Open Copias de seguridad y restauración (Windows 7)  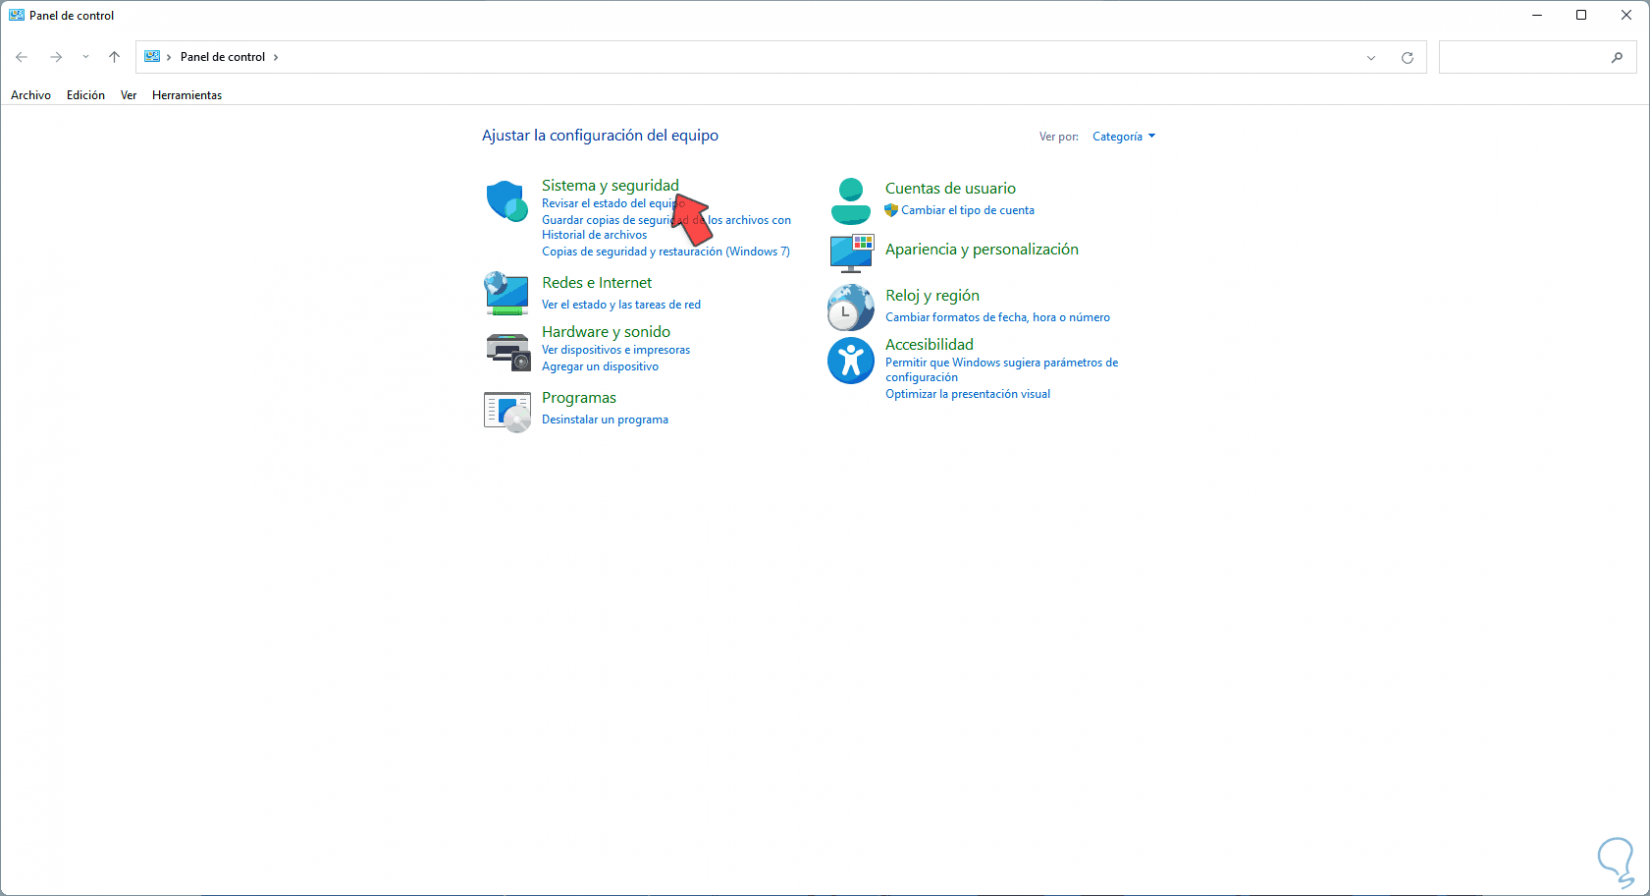666,251
